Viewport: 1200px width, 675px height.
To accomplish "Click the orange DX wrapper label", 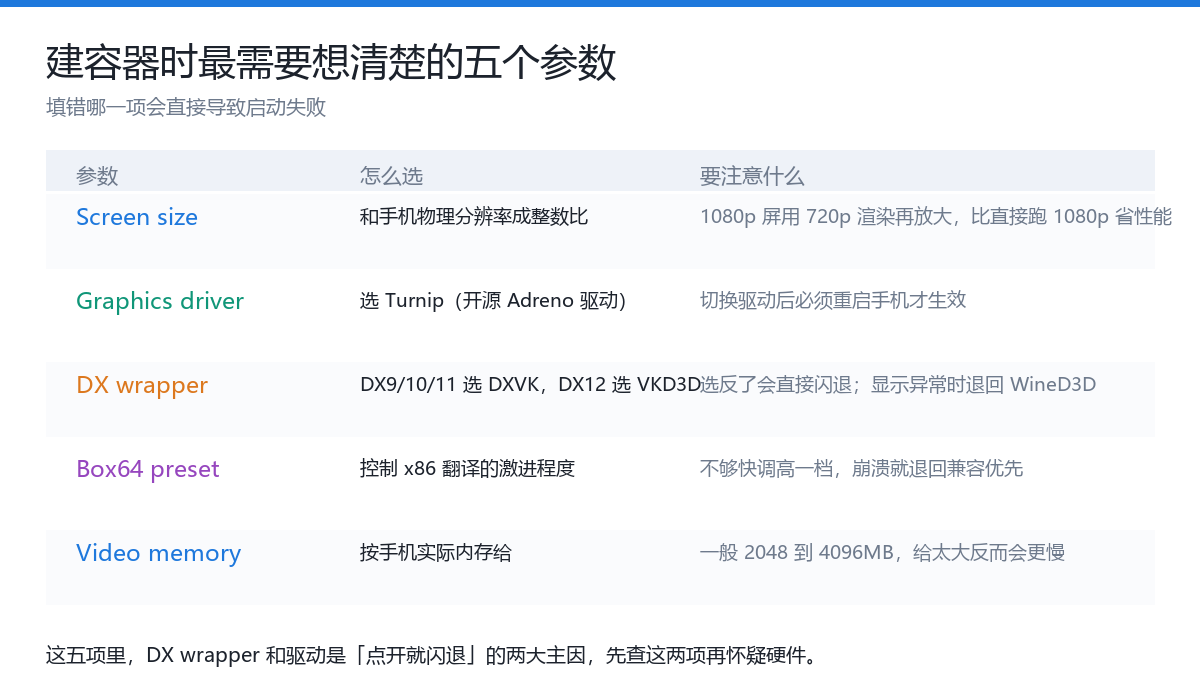I will pyautogui.click(x=142, y=385).
